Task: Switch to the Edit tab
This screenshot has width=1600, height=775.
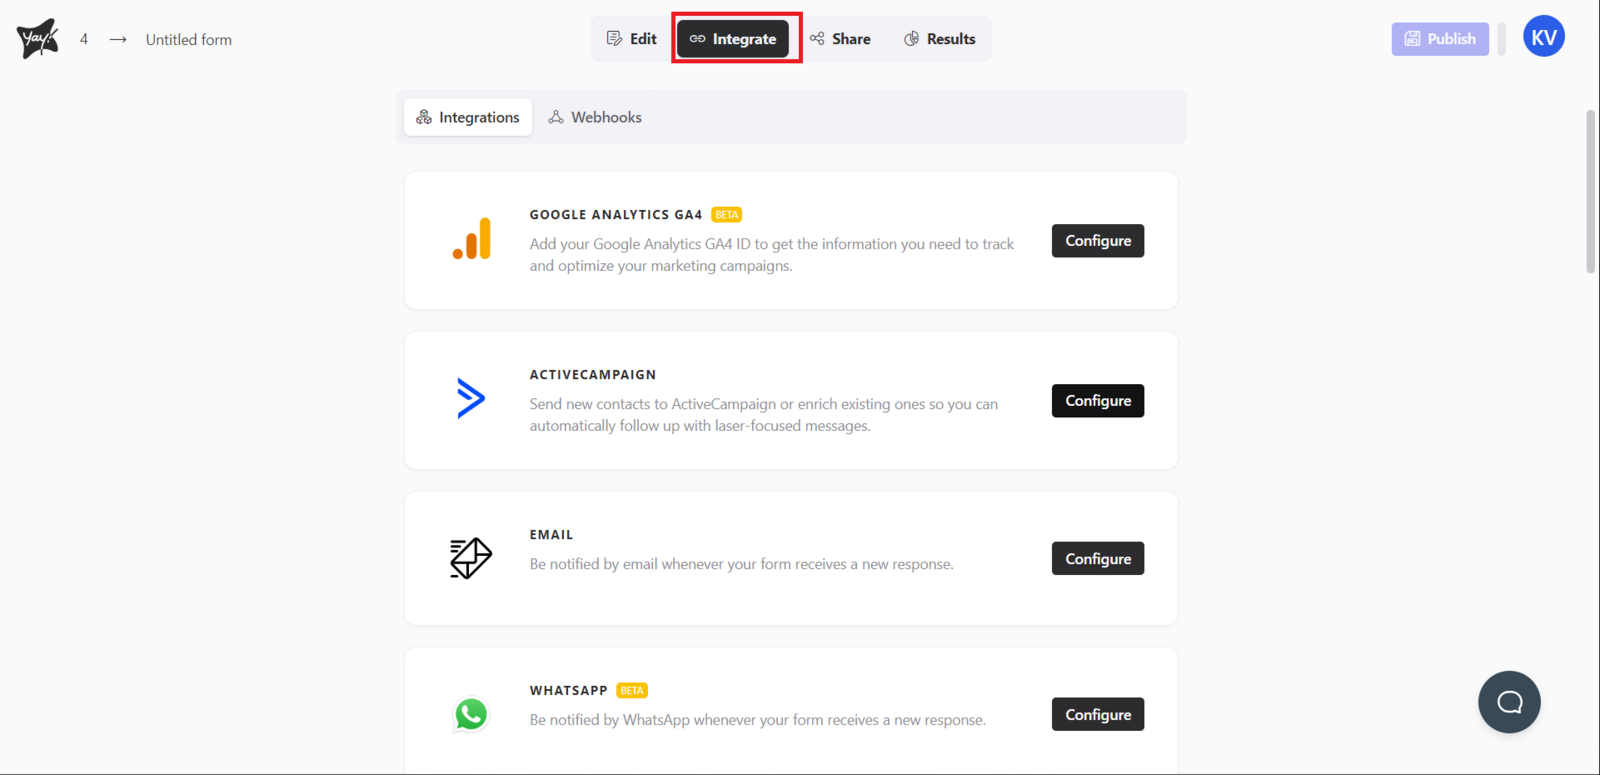Action: [632, 39]
